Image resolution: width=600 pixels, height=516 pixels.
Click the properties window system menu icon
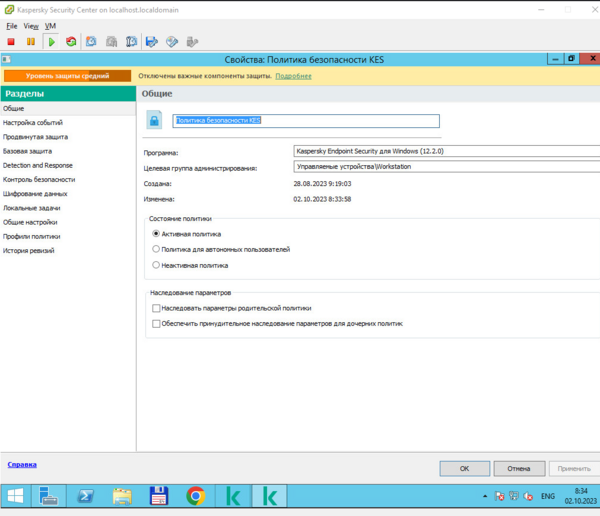pos(7,59)
